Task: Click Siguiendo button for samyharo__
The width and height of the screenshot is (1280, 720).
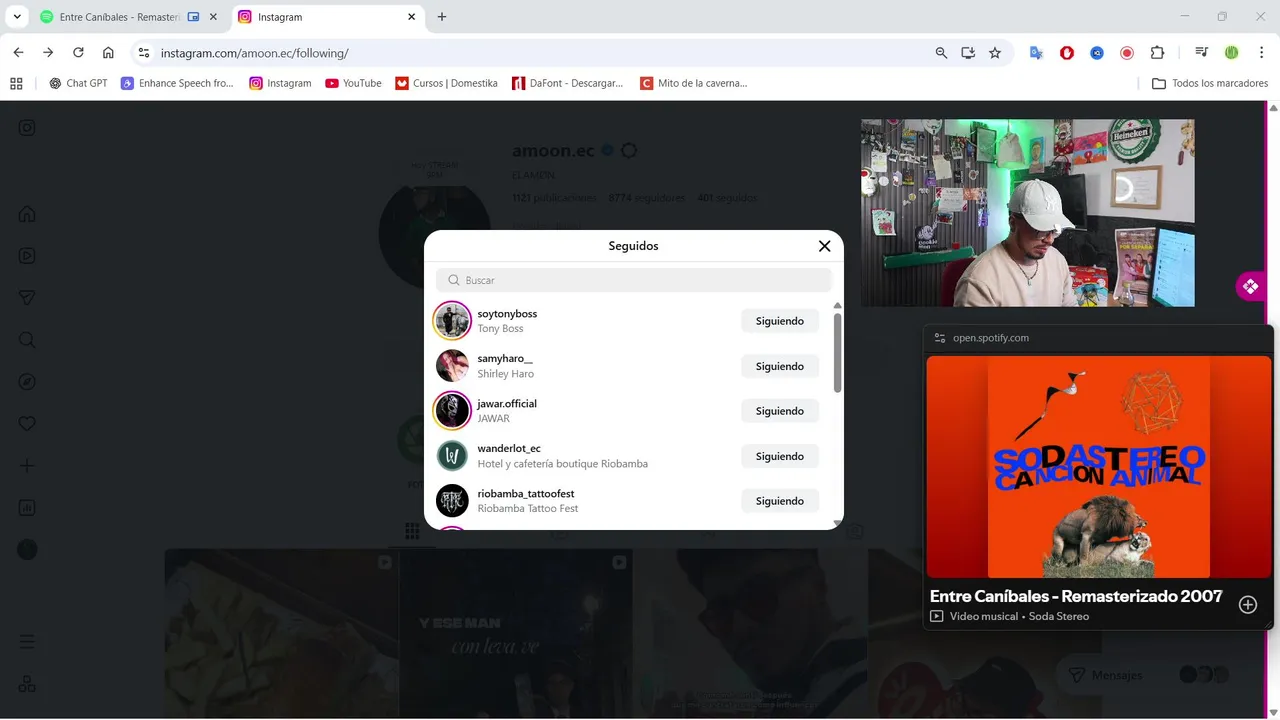Action: tap(780, 366)
